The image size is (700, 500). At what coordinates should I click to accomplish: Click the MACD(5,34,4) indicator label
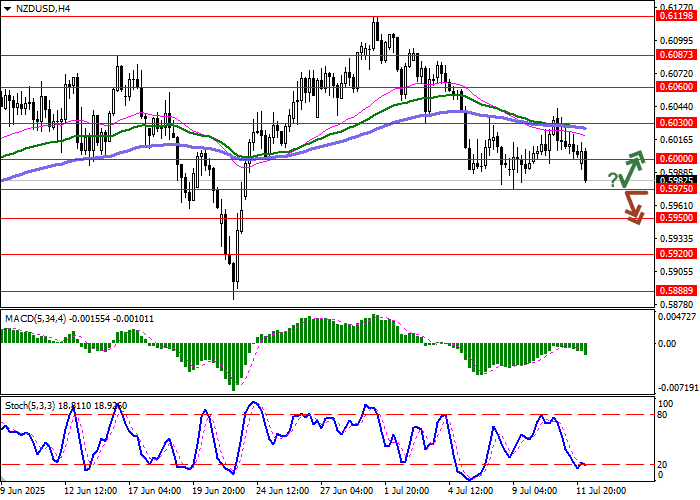35,318
